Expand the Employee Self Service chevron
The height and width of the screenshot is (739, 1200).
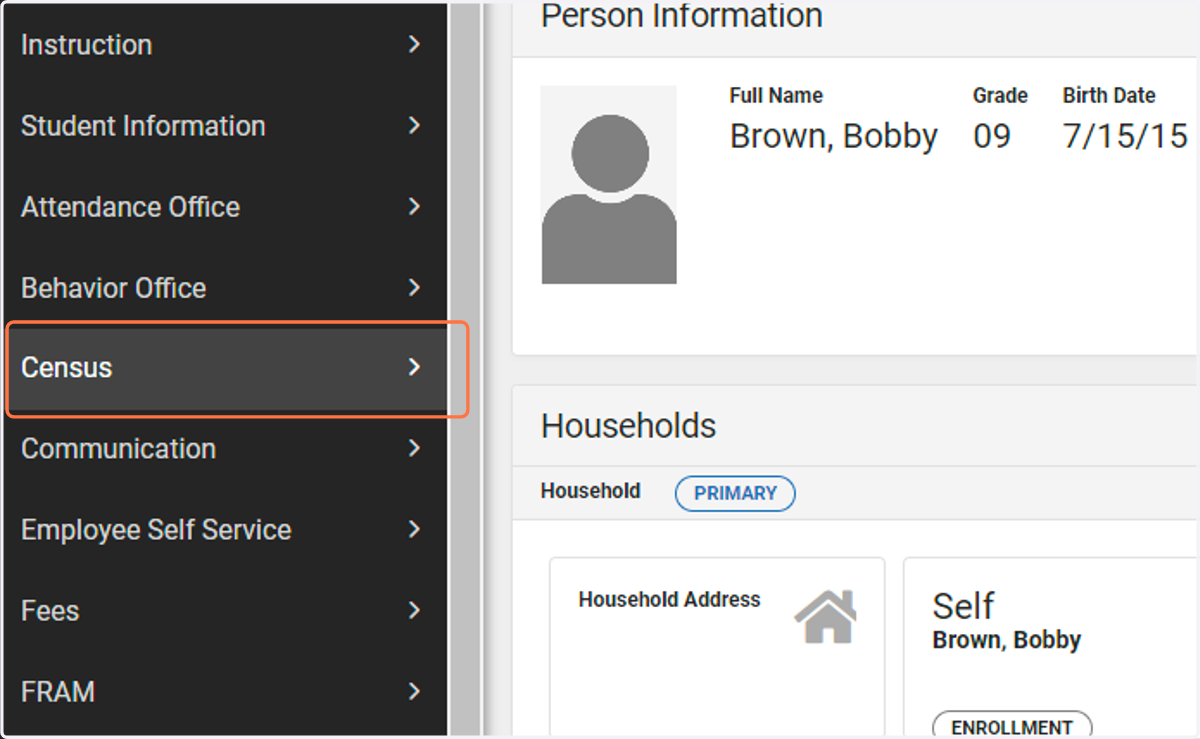(415, 530)
